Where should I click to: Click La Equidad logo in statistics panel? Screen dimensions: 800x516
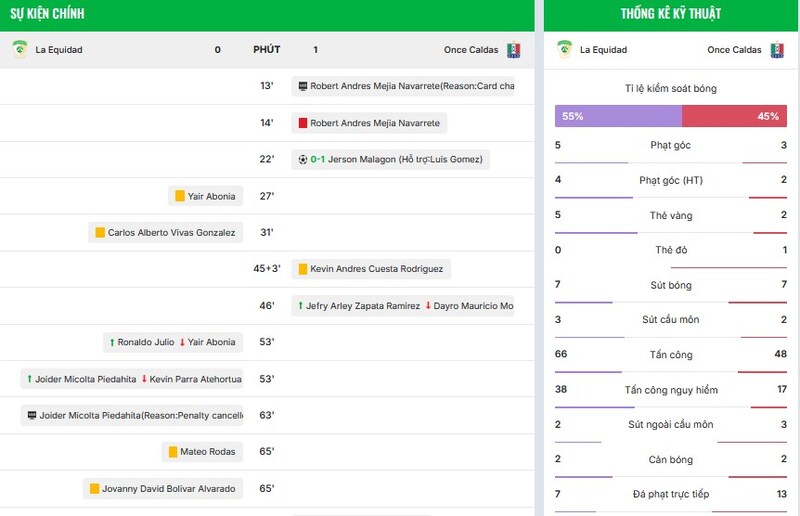click(565, 49)
